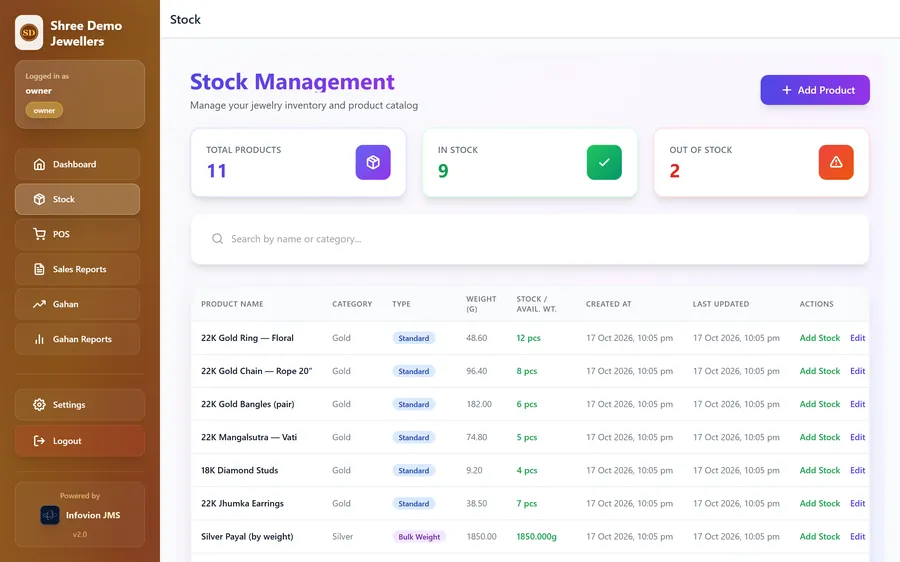Edit the 22K Gold Chain — Rope 20" row

click(858, 371)
